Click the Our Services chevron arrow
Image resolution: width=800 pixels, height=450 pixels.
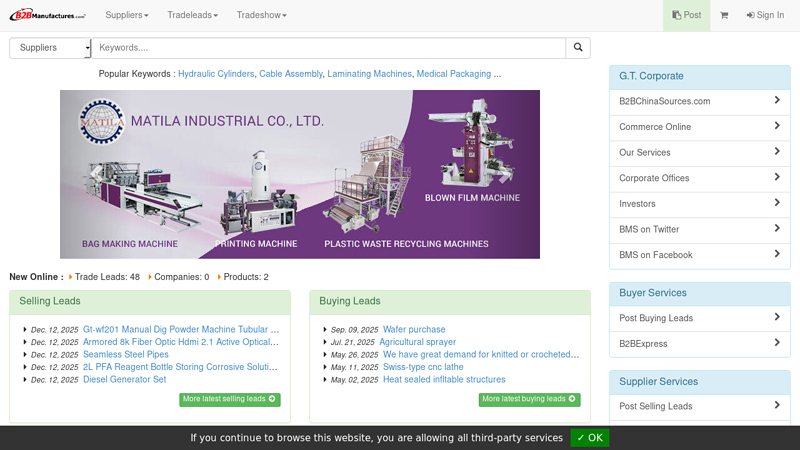[777, 151]
